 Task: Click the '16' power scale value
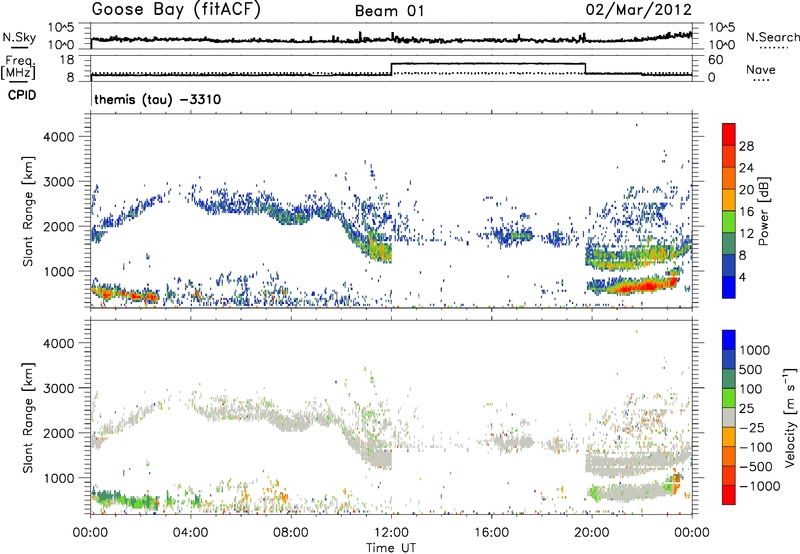click(746, 212)
